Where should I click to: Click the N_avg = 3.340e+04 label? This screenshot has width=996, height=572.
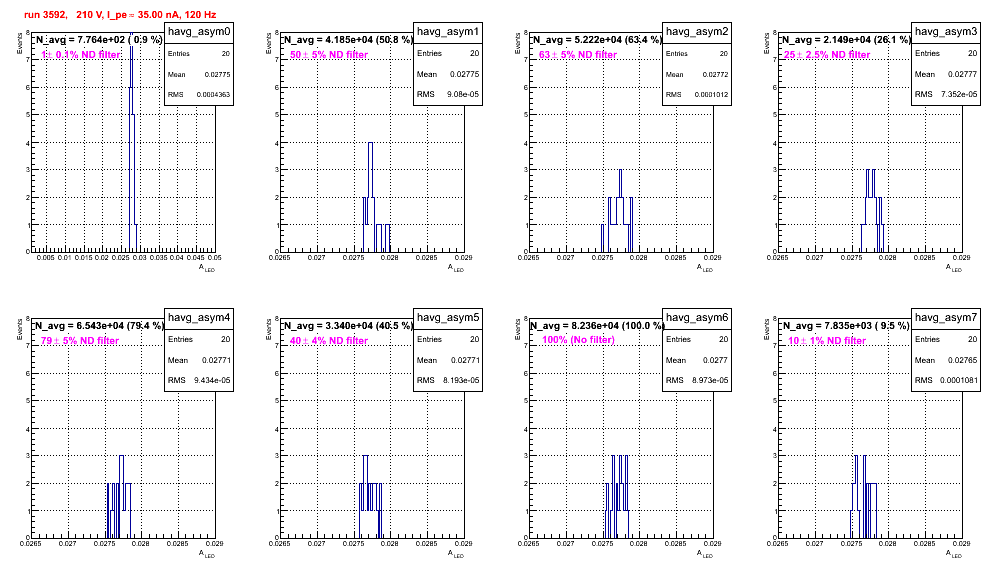point(347,325)
